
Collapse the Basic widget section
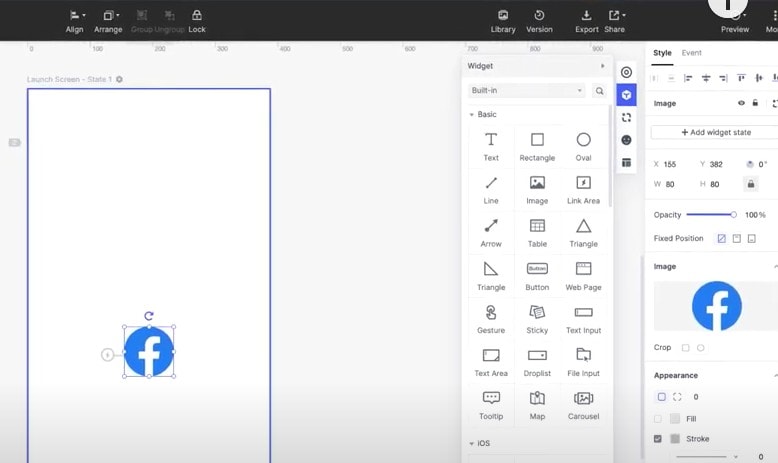point(471,115)
